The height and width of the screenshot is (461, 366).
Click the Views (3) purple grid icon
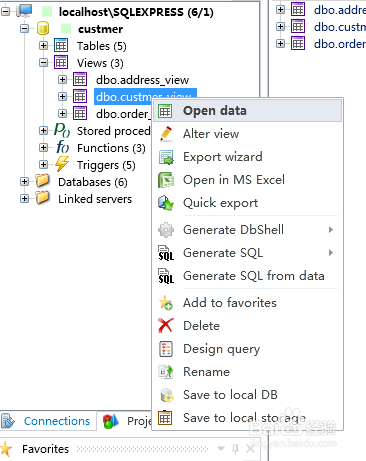(x=61, y=62)
